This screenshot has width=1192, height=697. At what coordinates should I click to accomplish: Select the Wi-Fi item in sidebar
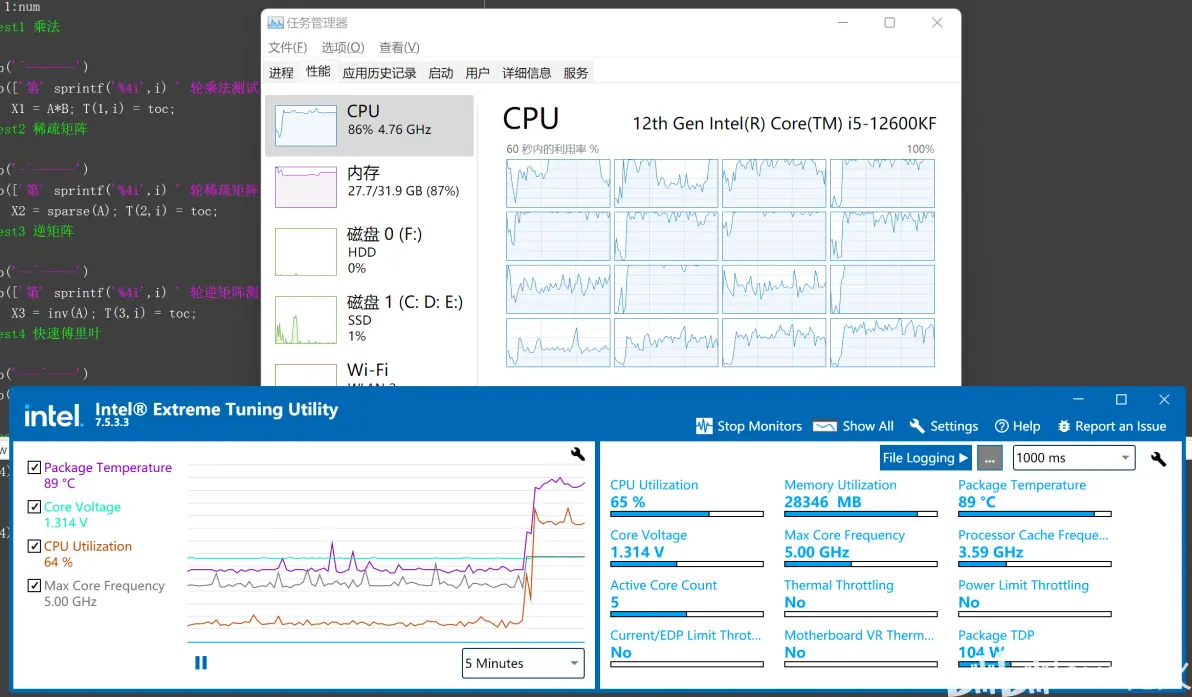point(369,372)
